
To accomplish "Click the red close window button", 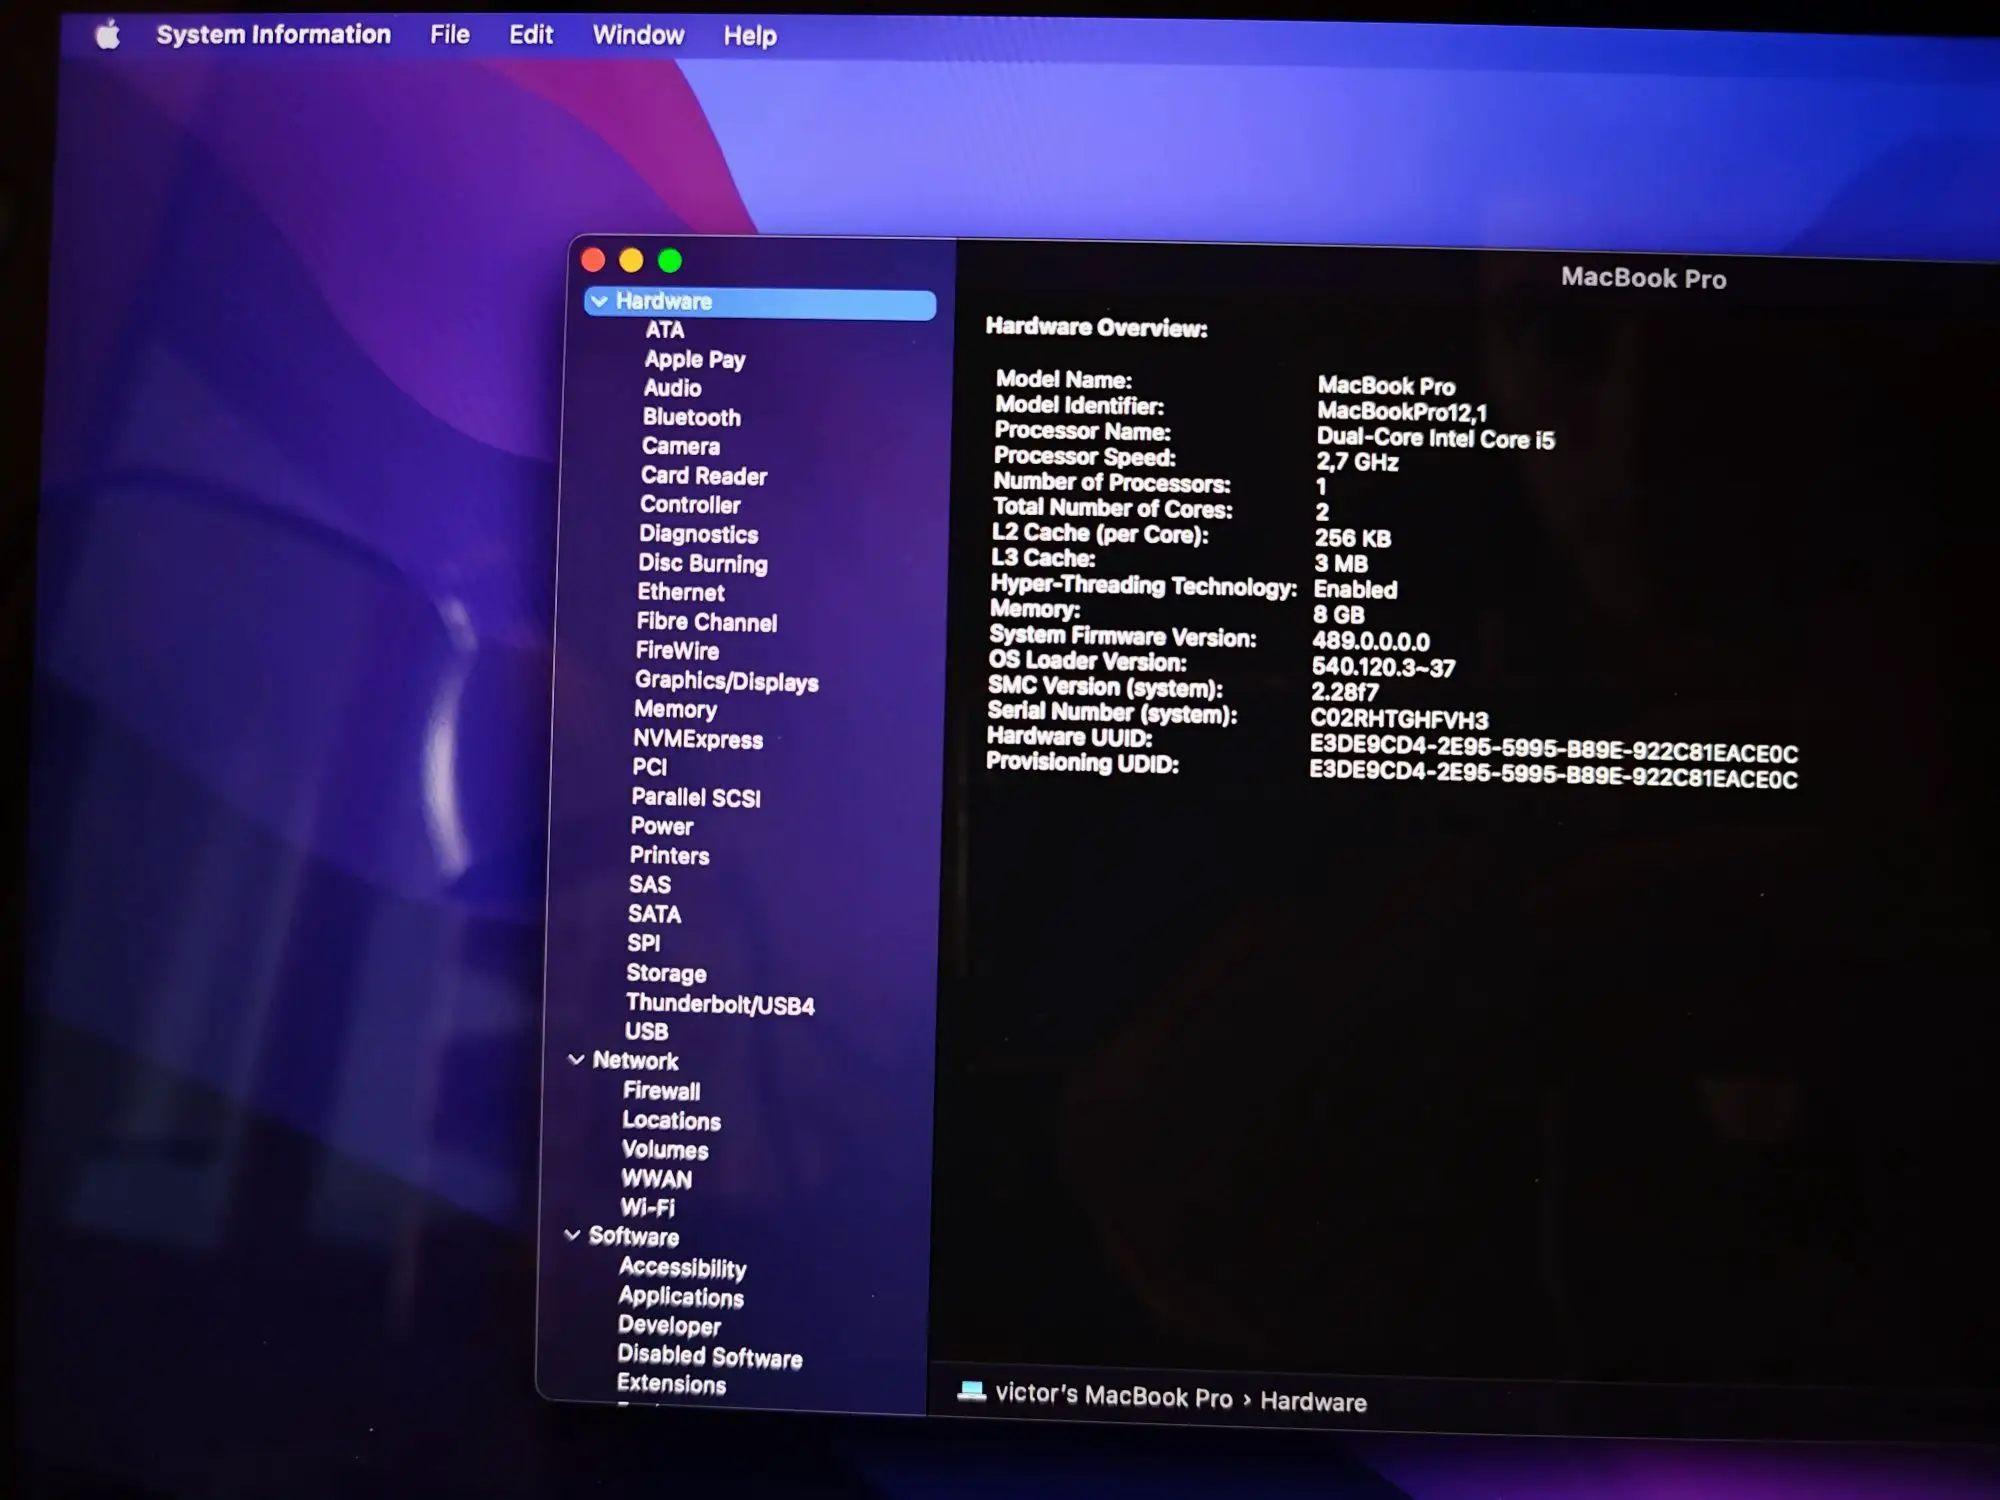I will [x=593, y=260].
